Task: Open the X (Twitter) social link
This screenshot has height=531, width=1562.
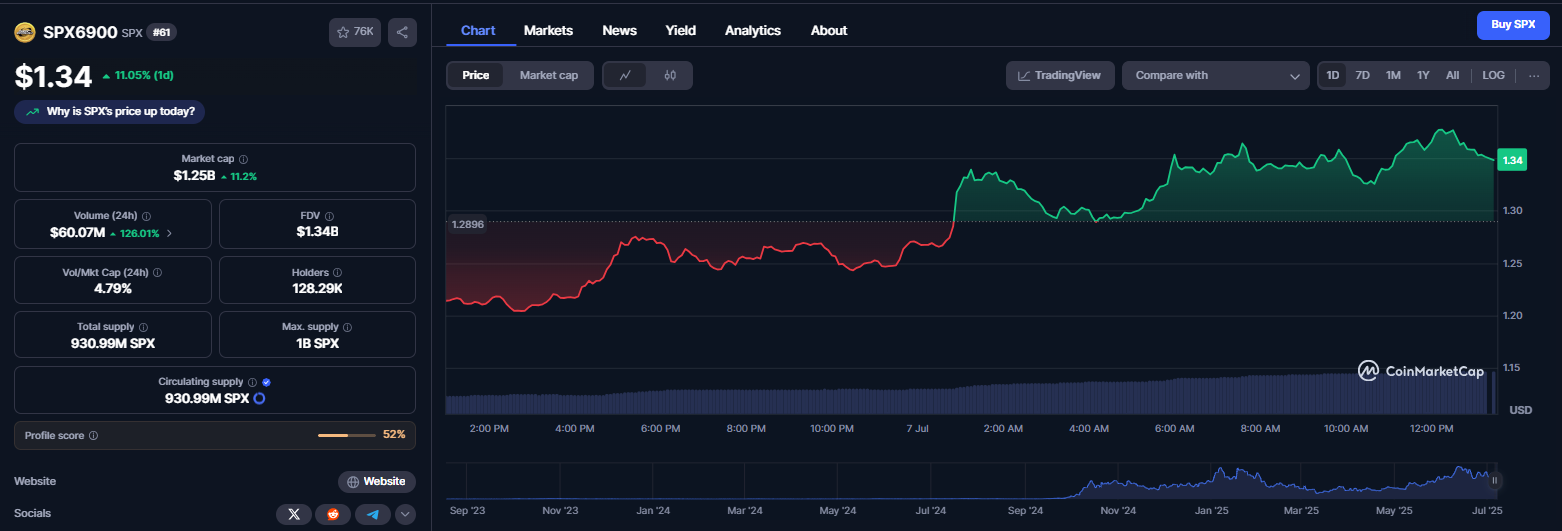Action: click(293, 514)
